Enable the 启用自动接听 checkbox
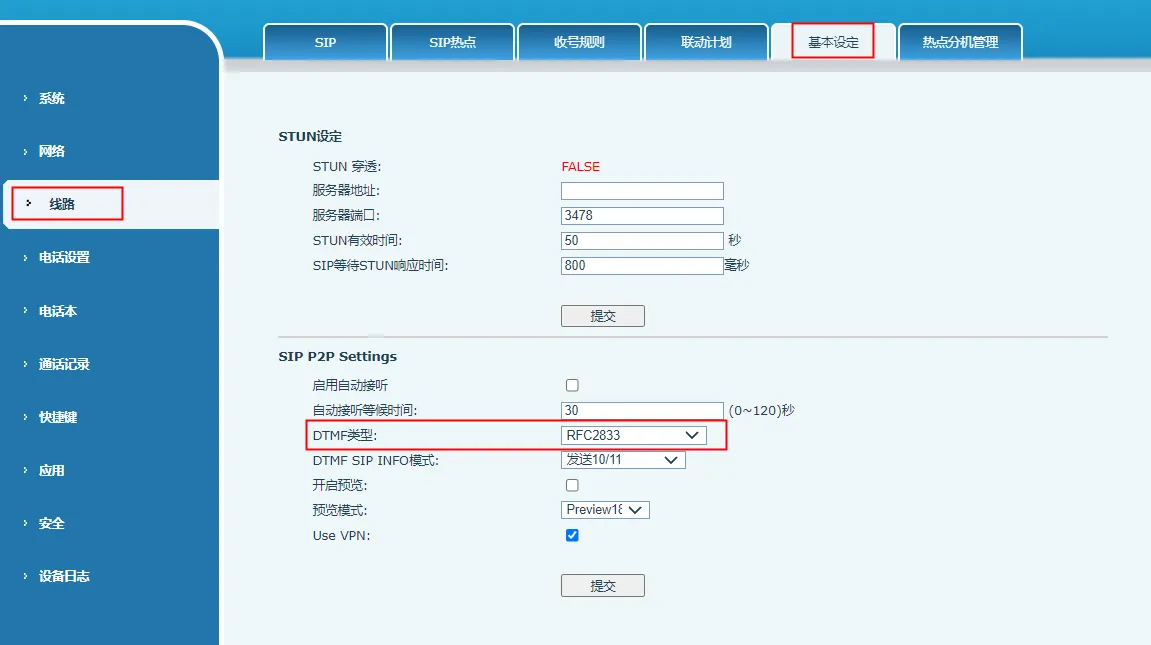Viewport: 1151px width, 645px height. tap(571, 384)
